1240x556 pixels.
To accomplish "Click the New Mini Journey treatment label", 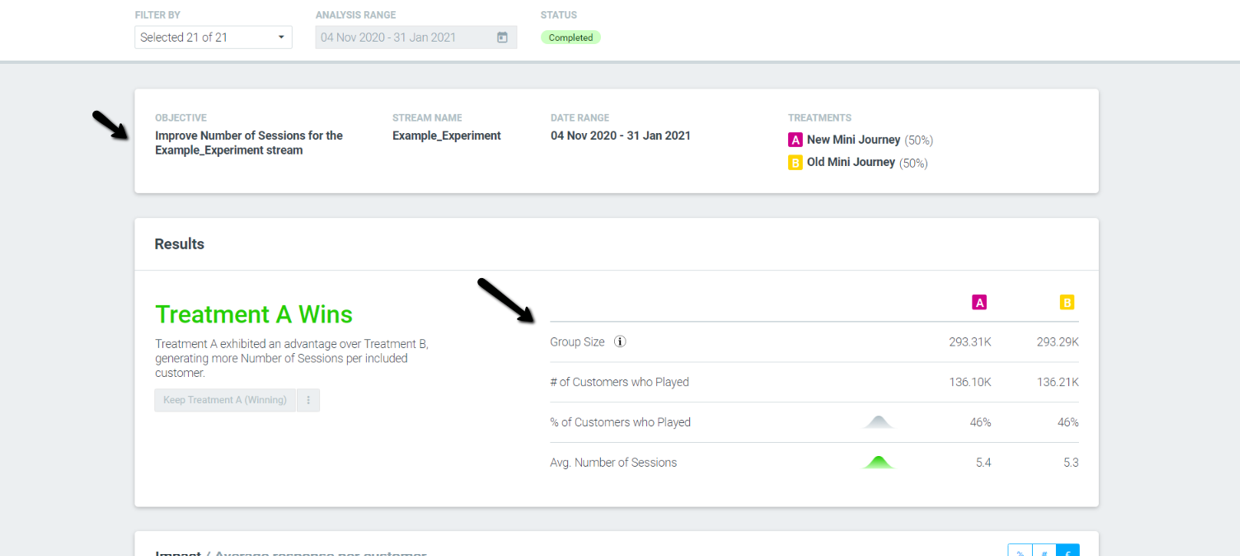I will [x=853, y=140].
